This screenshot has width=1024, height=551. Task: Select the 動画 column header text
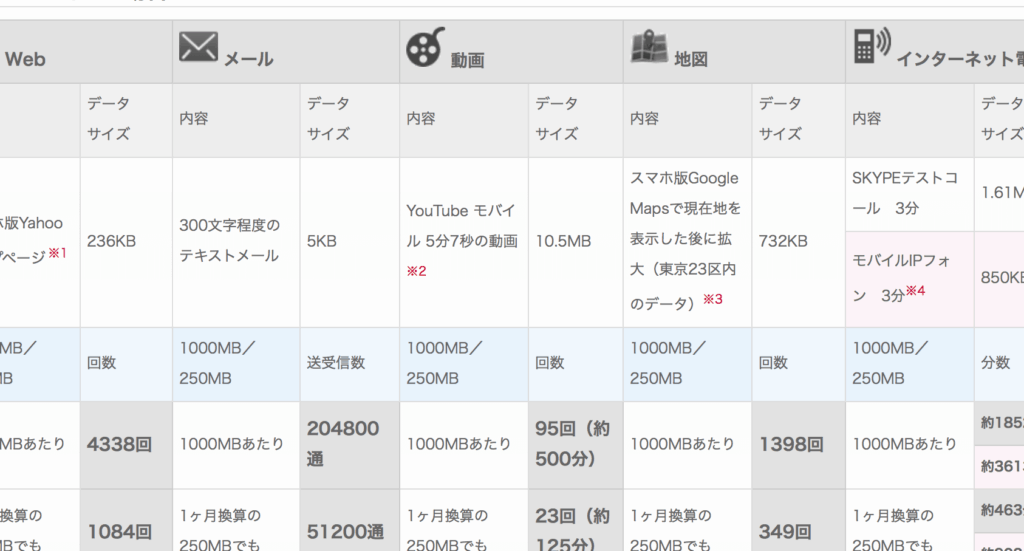point(467,60)
